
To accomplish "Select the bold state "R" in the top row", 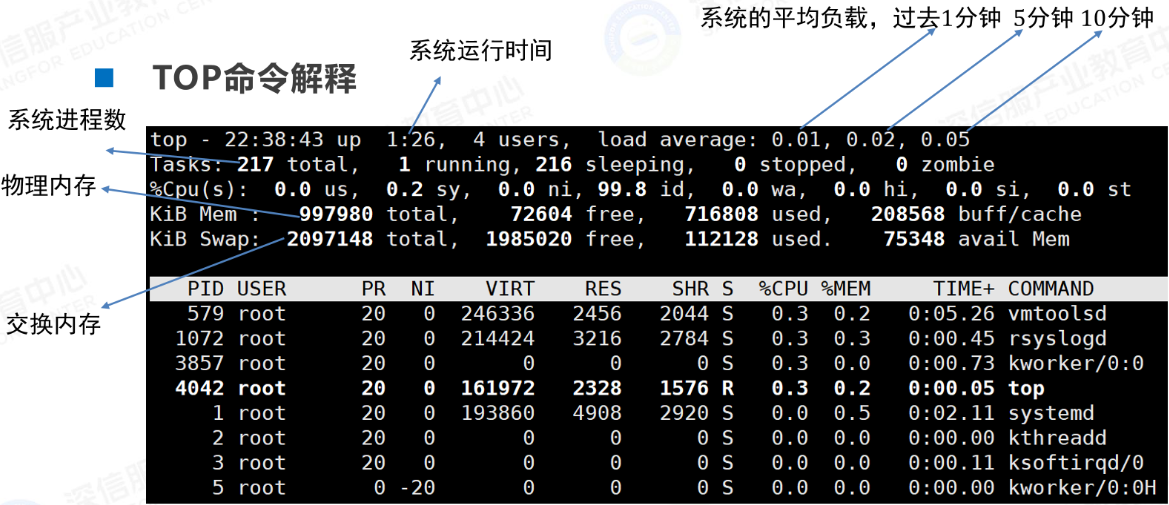I will pyautogui.click(x=728, y=389).
